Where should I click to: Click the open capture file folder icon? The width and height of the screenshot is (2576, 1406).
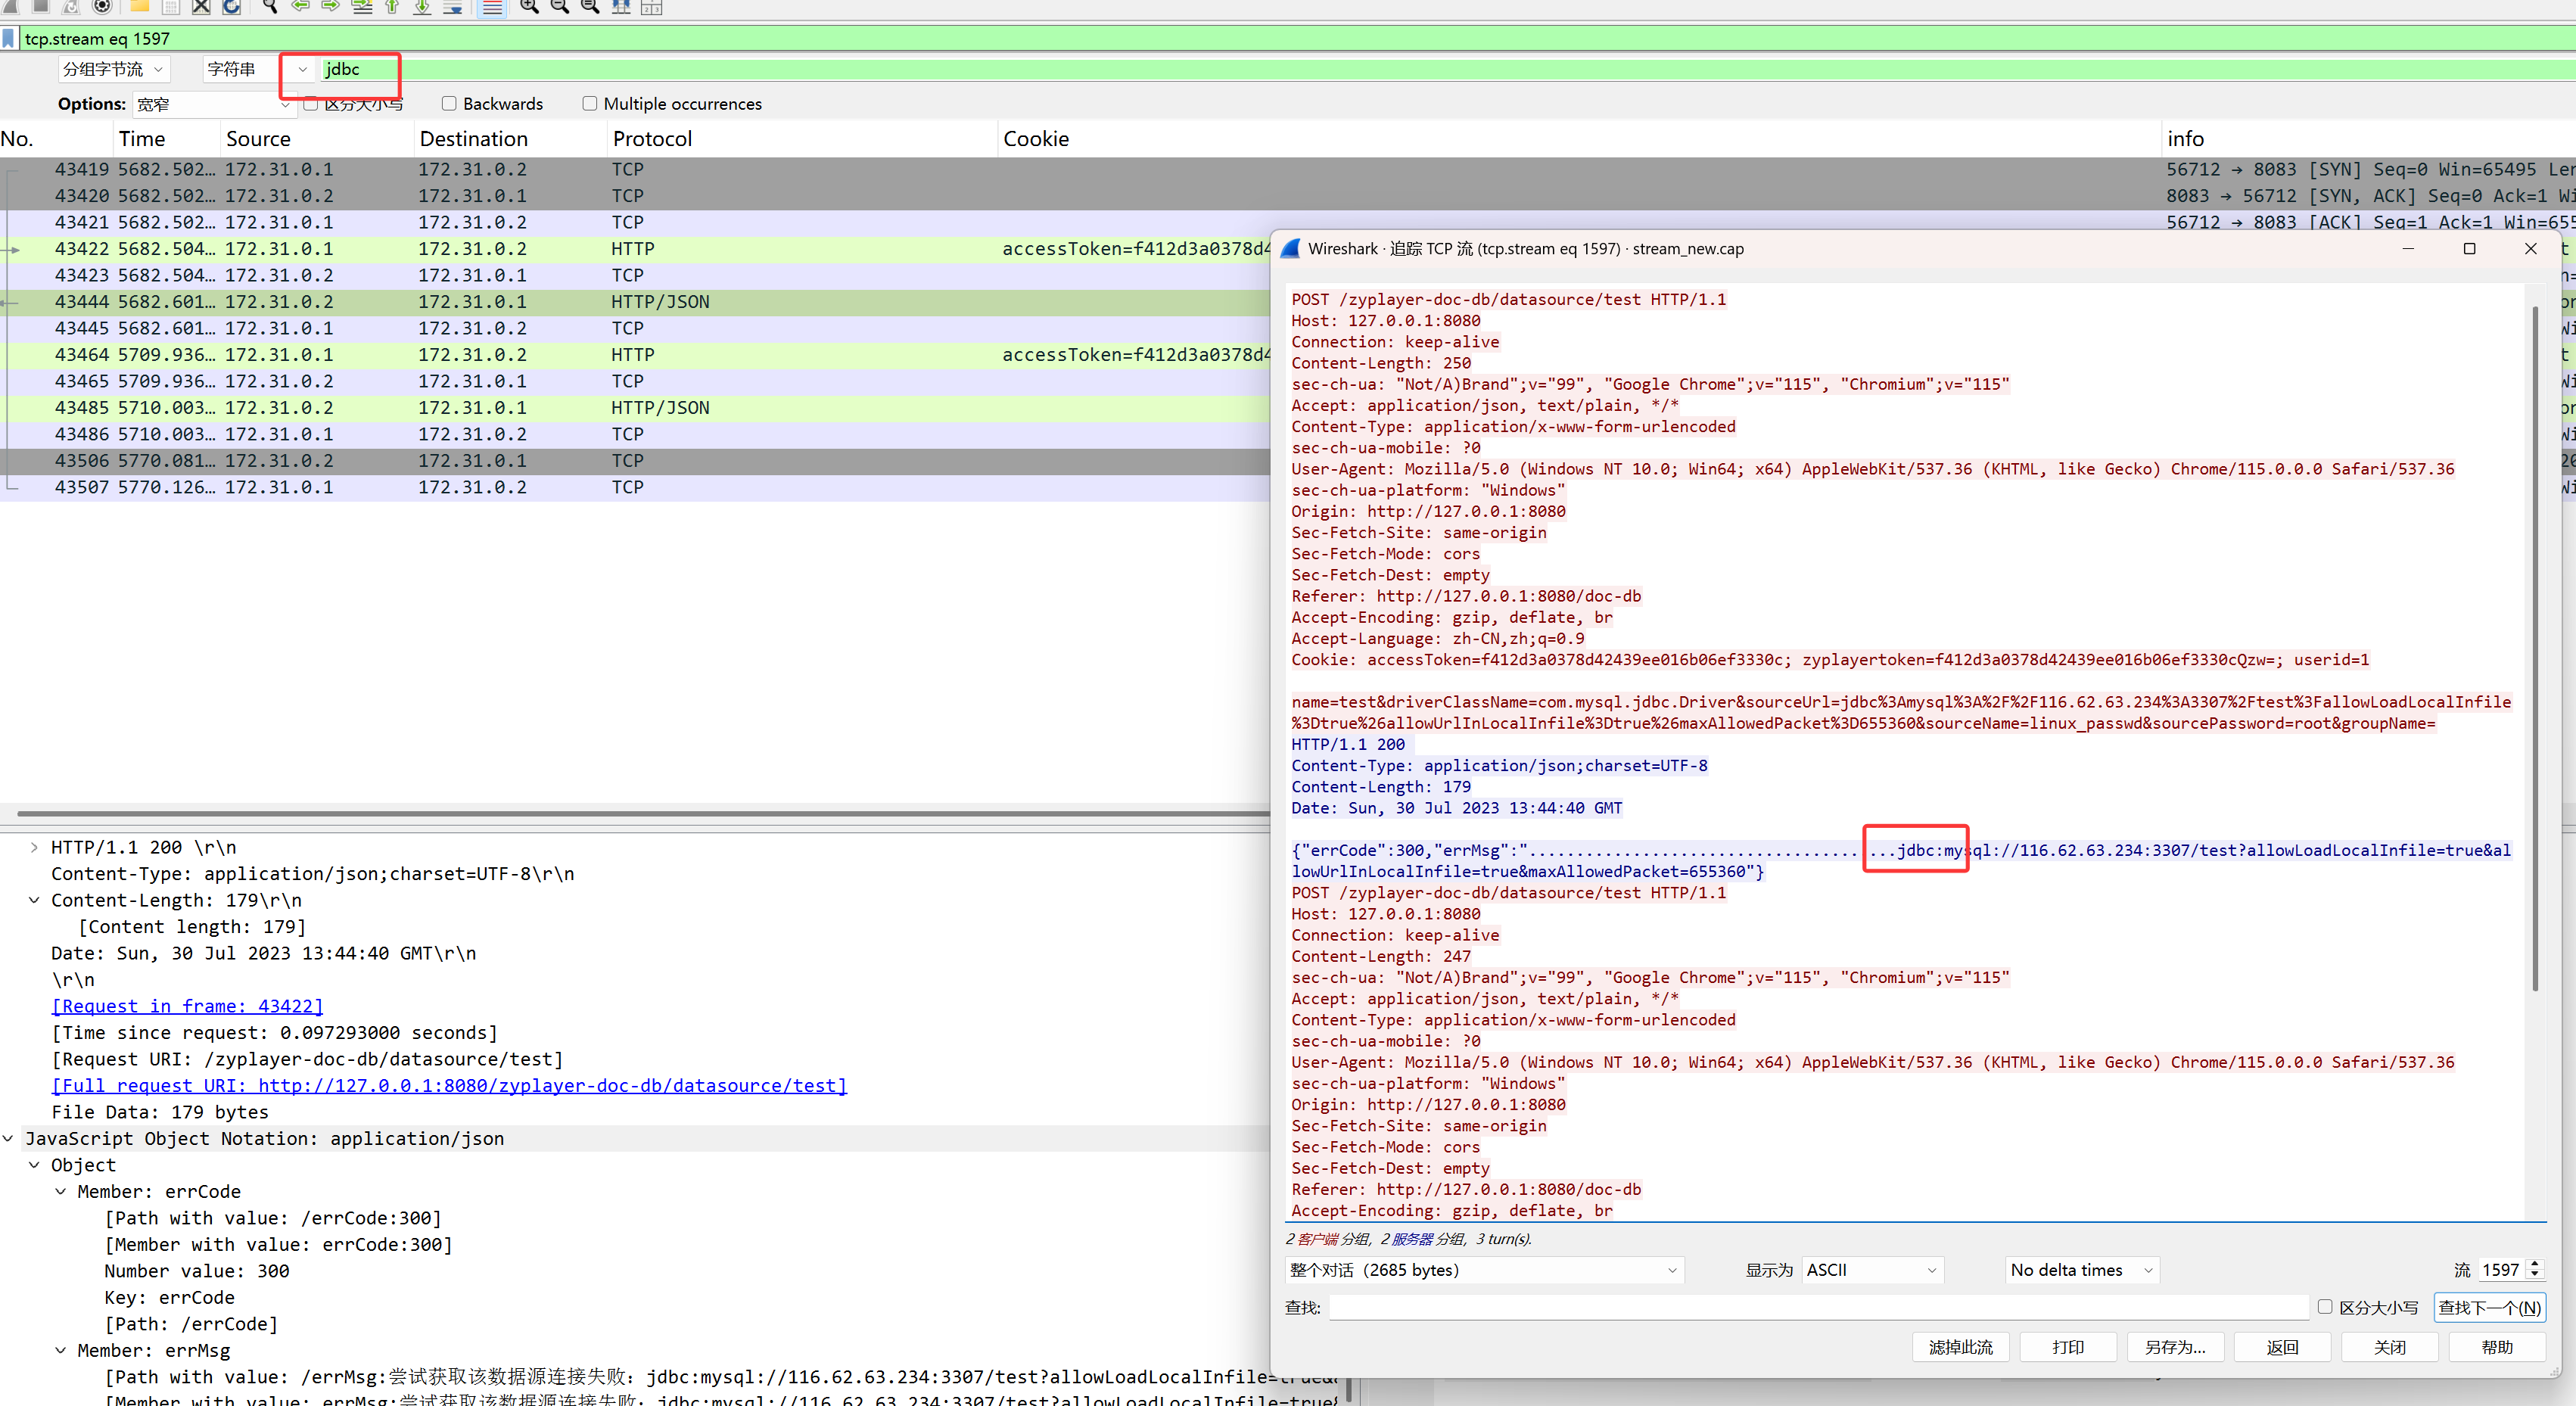click(140, 7)
